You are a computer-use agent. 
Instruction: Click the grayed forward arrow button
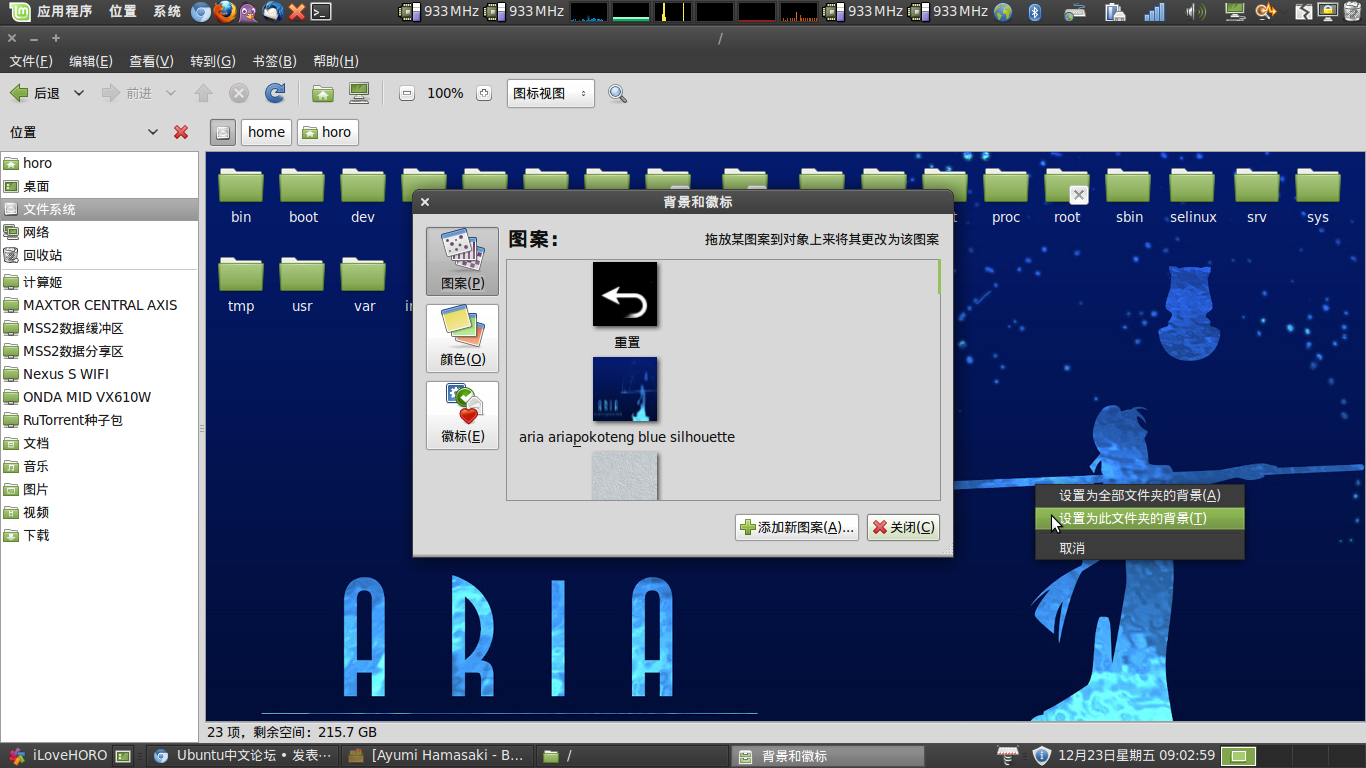(x=126, y=93)
